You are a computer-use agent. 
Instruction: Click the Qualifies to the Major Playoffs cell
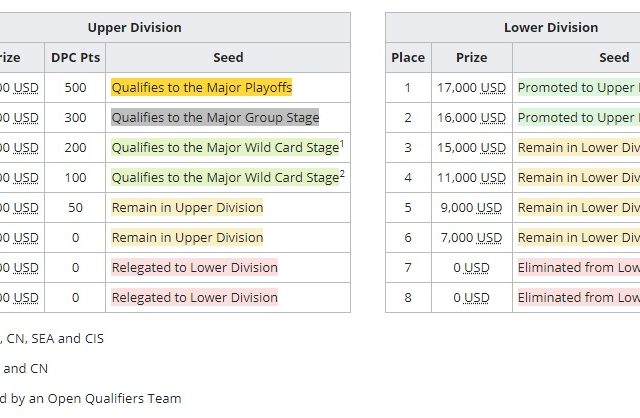[202, 88]
